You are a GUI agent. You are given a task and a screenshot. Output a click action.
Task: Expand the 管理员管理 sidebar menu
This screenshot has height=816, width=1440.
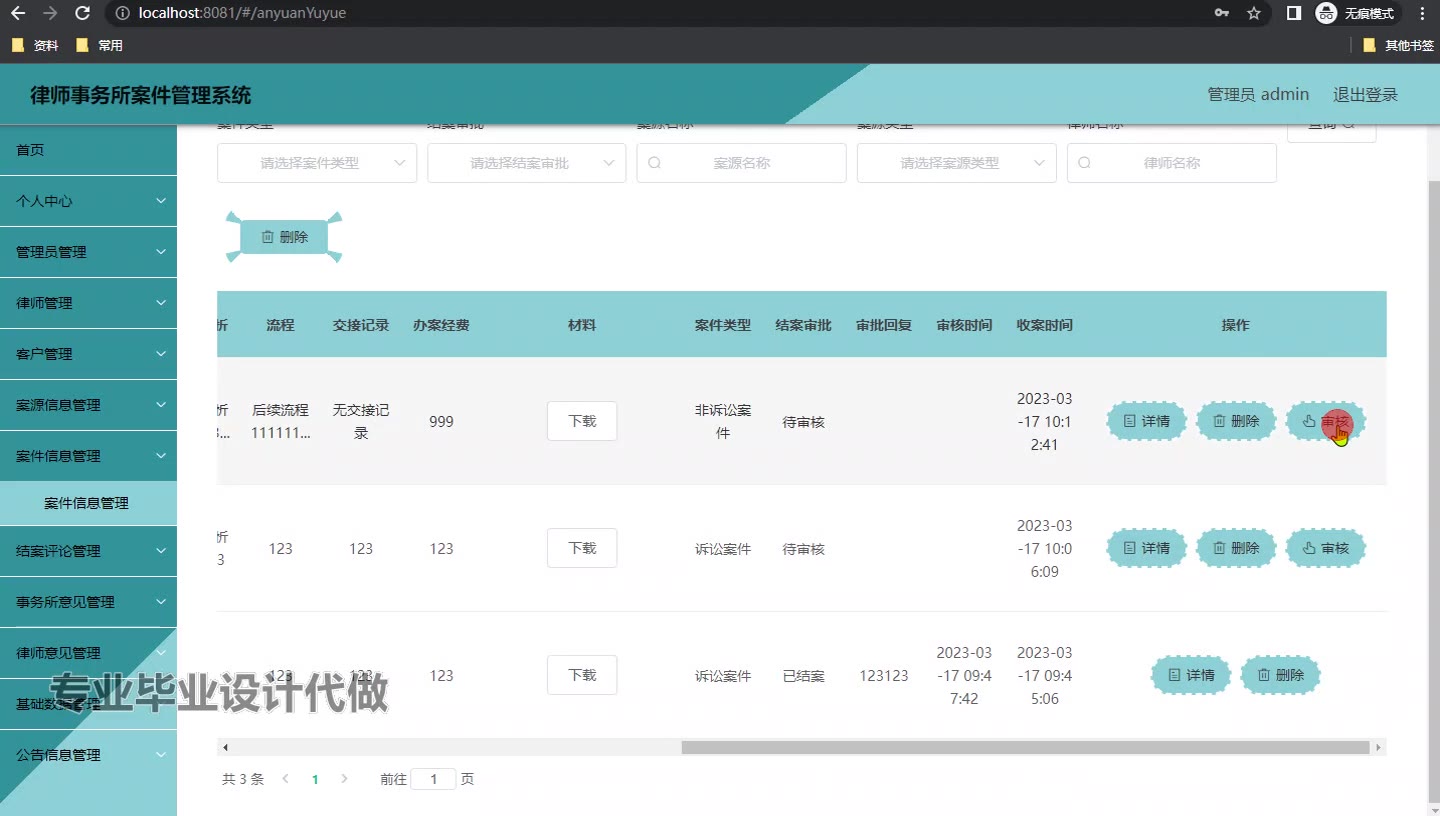click(x=88, y=252)
